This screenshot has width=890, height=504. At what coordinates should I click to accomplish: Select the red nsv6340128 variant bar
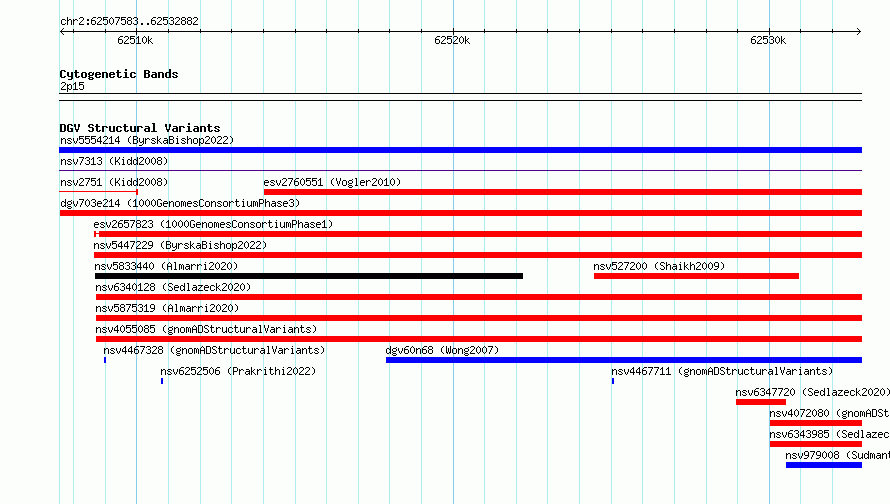[x=479, y=297]
